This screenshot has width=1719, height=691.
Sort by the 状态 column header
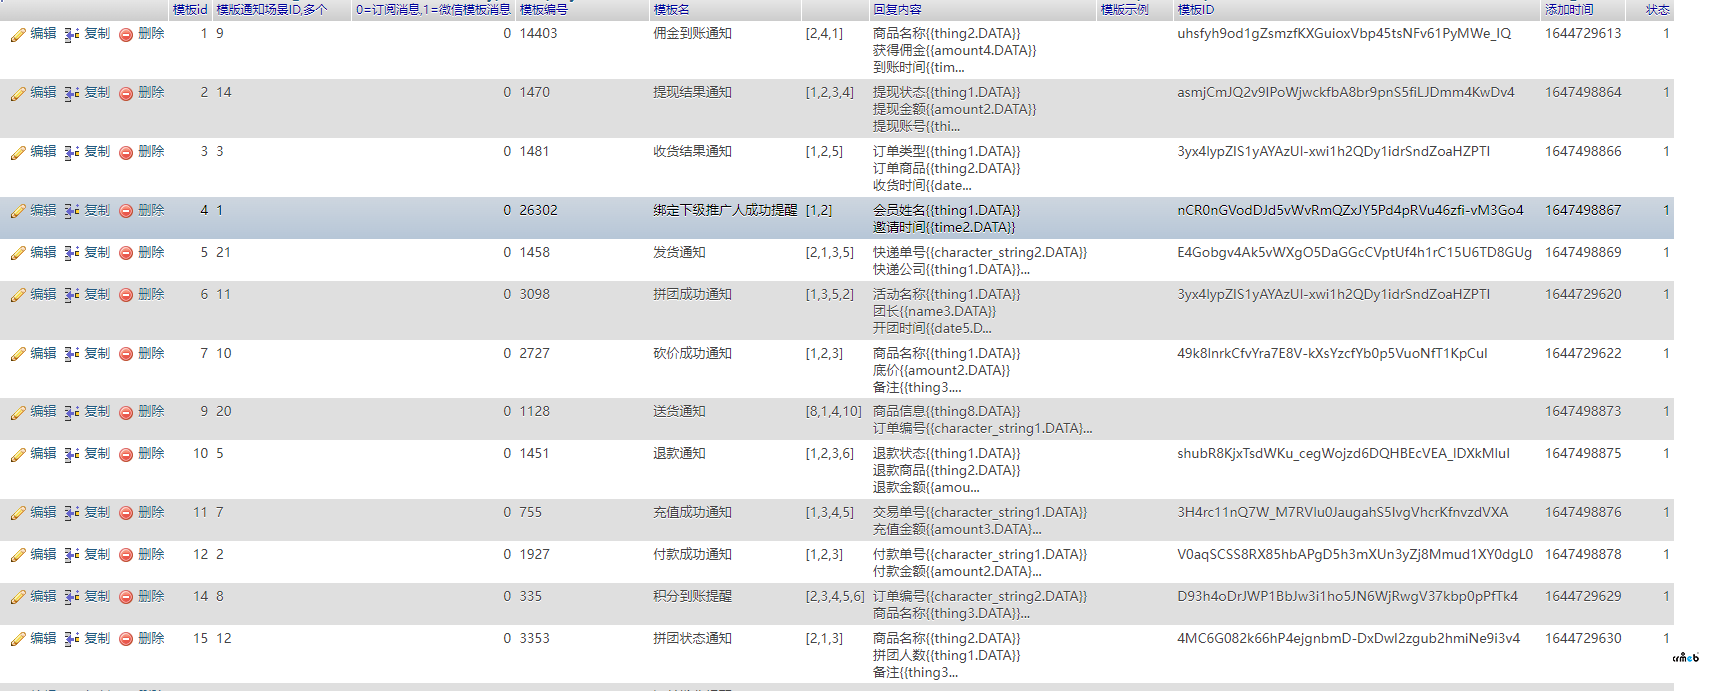(1658, 10)
